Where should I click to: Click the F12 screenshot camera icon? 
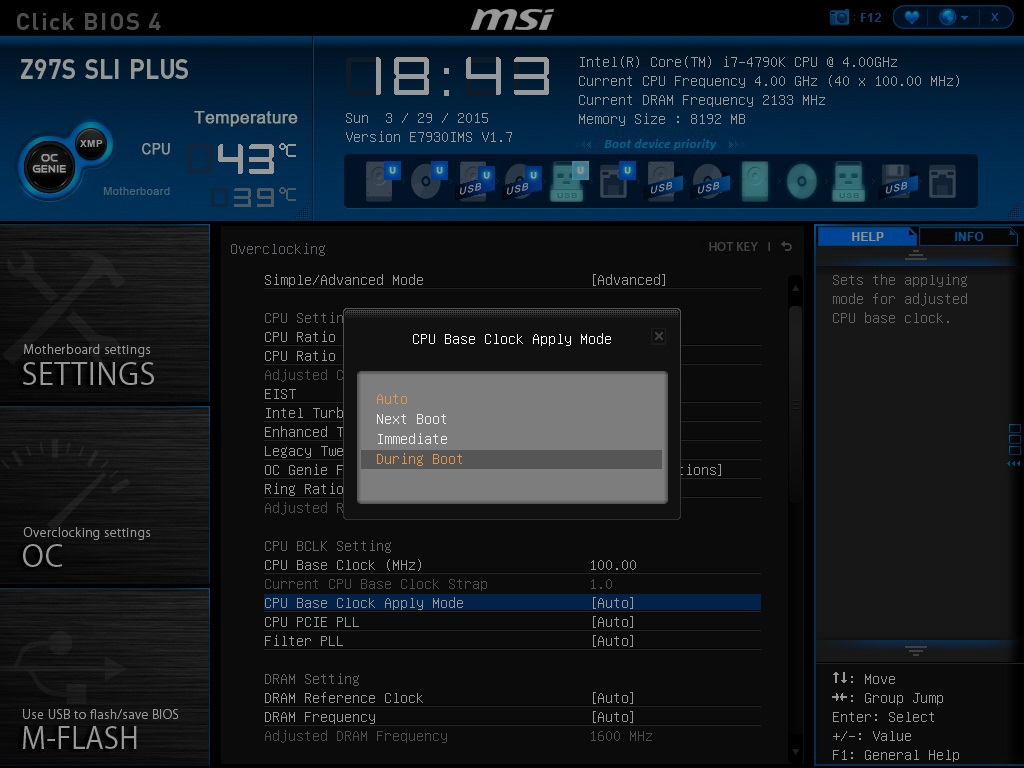click(x=839, y=17)
